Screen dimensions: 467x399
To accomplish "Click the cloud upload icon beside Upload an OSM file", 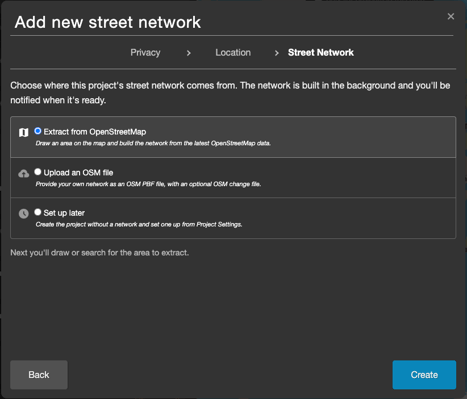I will click(23, 173).
